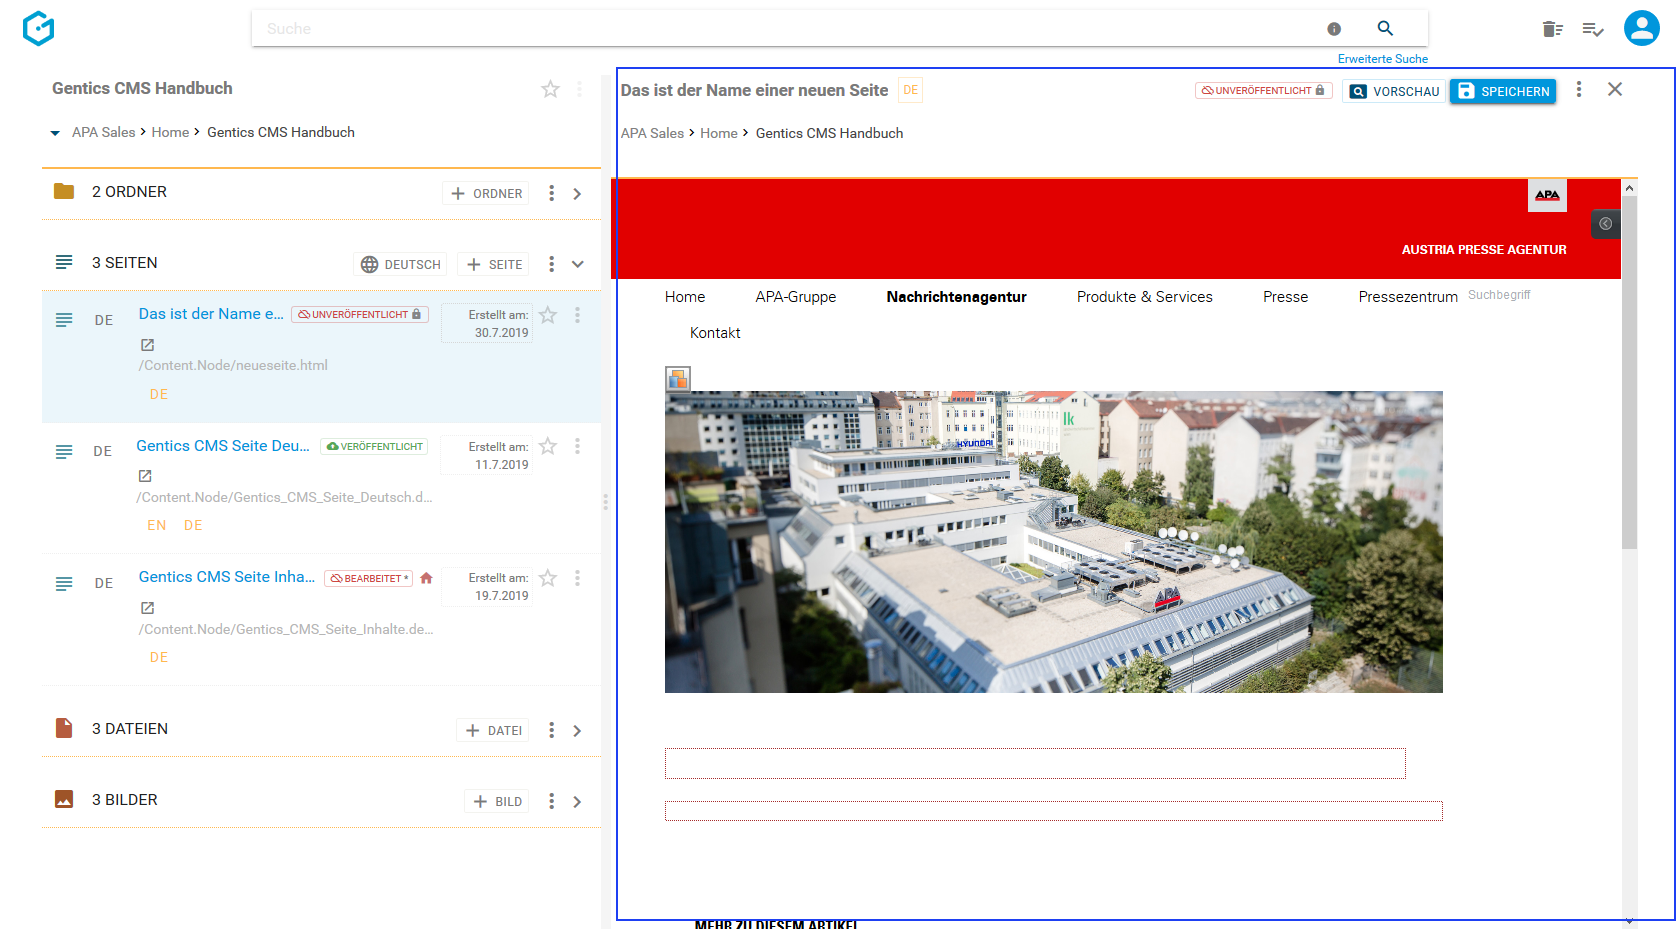Open the SEITEN section three-dot menu

coord(551,264)
